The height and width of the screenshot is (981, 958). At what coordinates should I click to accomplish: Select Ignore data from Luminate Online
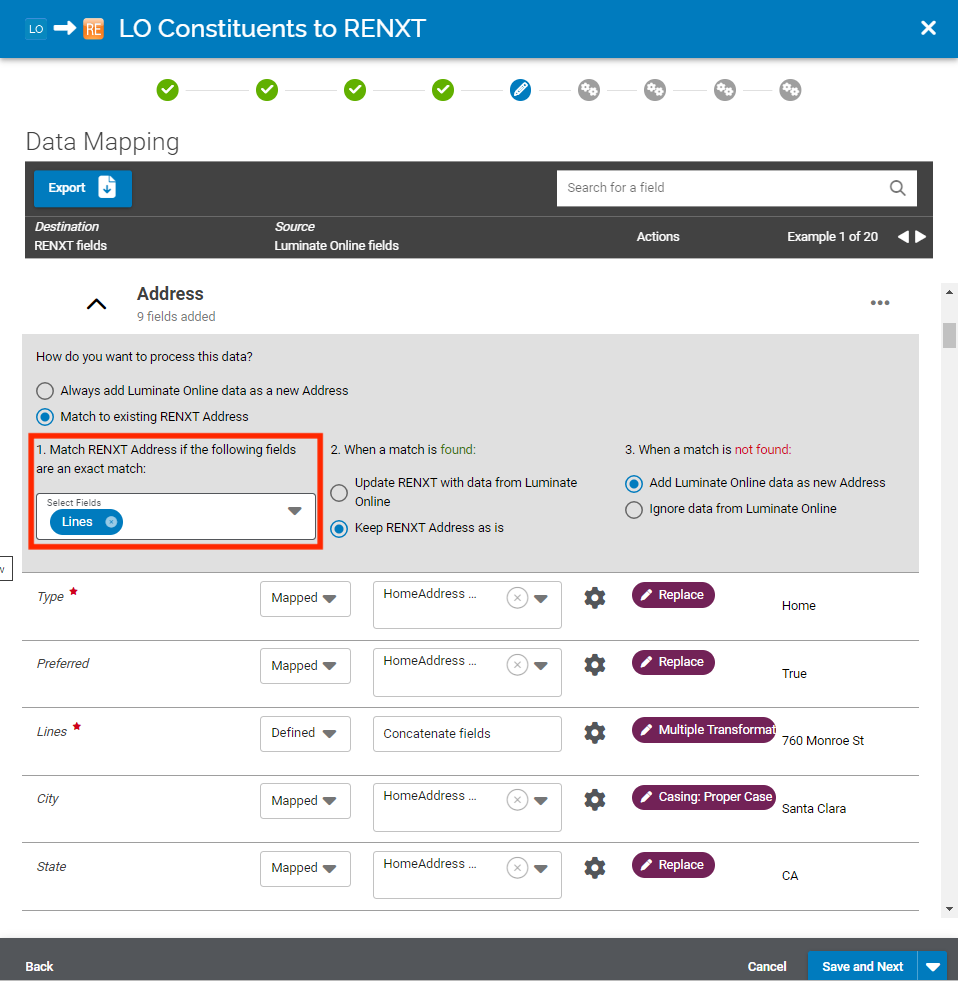pos(634,510)
